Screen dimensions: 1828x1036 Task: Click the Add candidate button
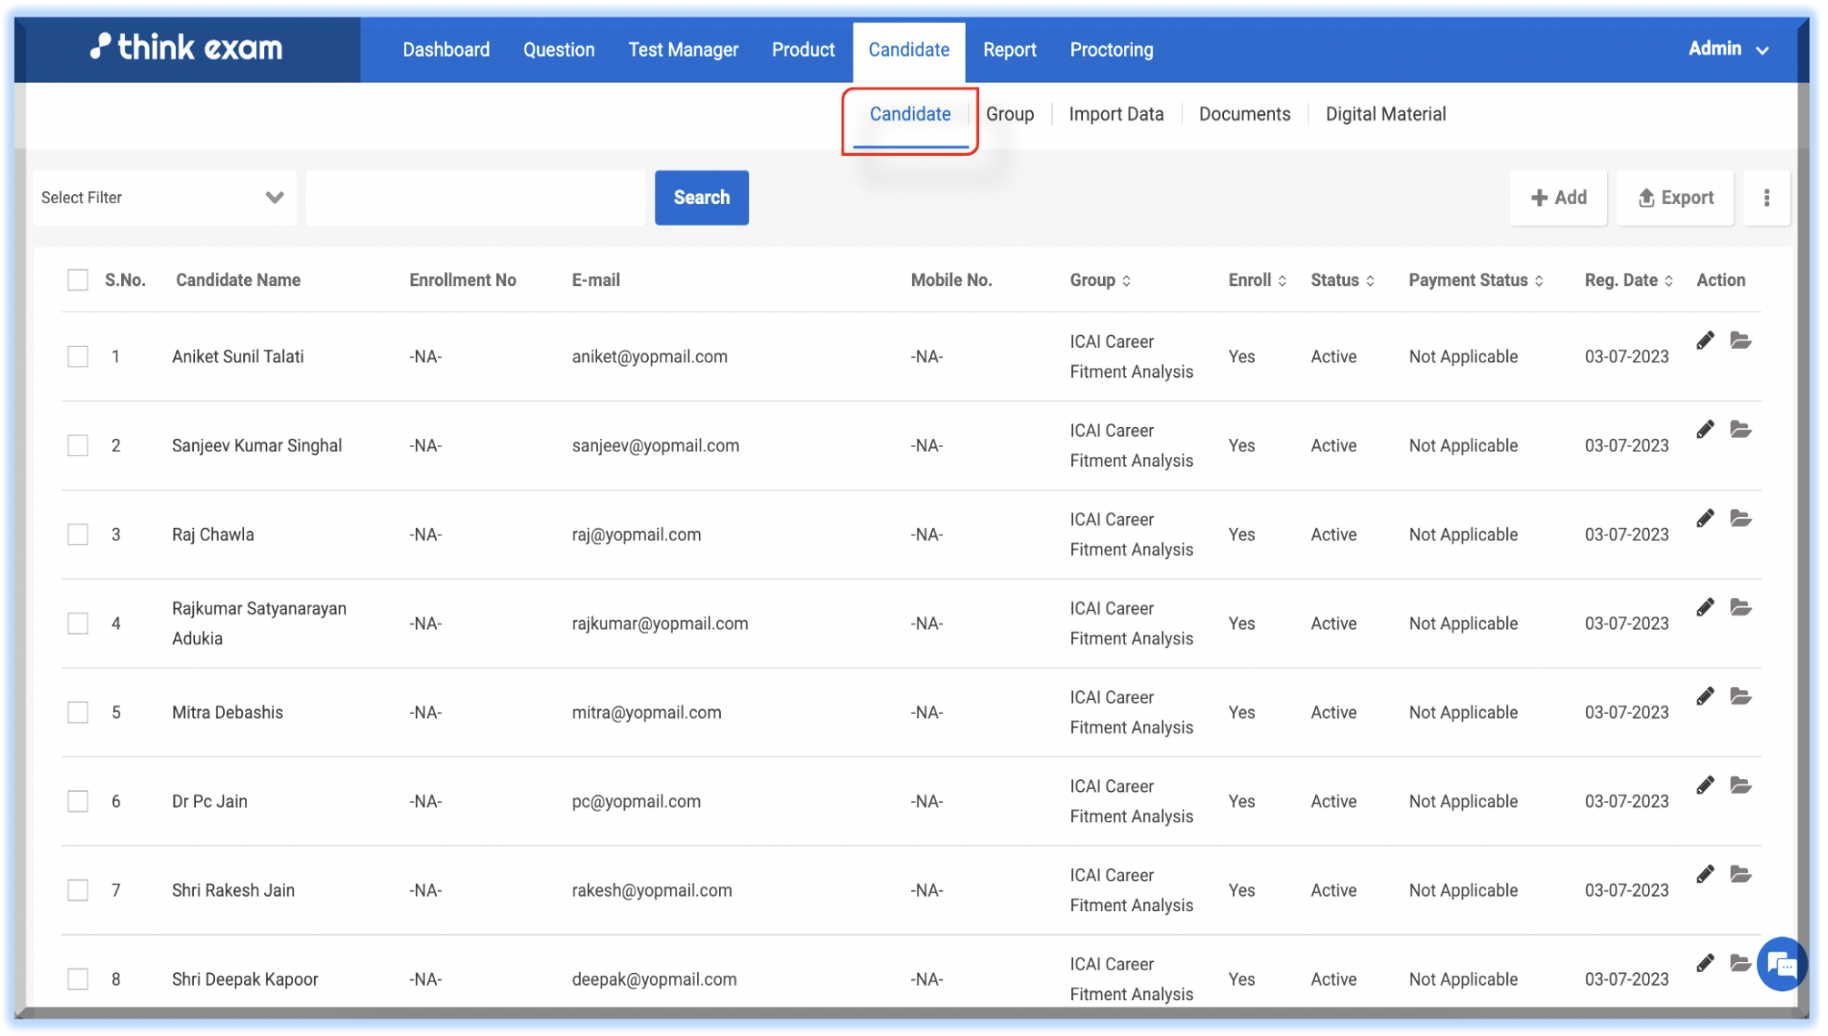coord(1558,198)
